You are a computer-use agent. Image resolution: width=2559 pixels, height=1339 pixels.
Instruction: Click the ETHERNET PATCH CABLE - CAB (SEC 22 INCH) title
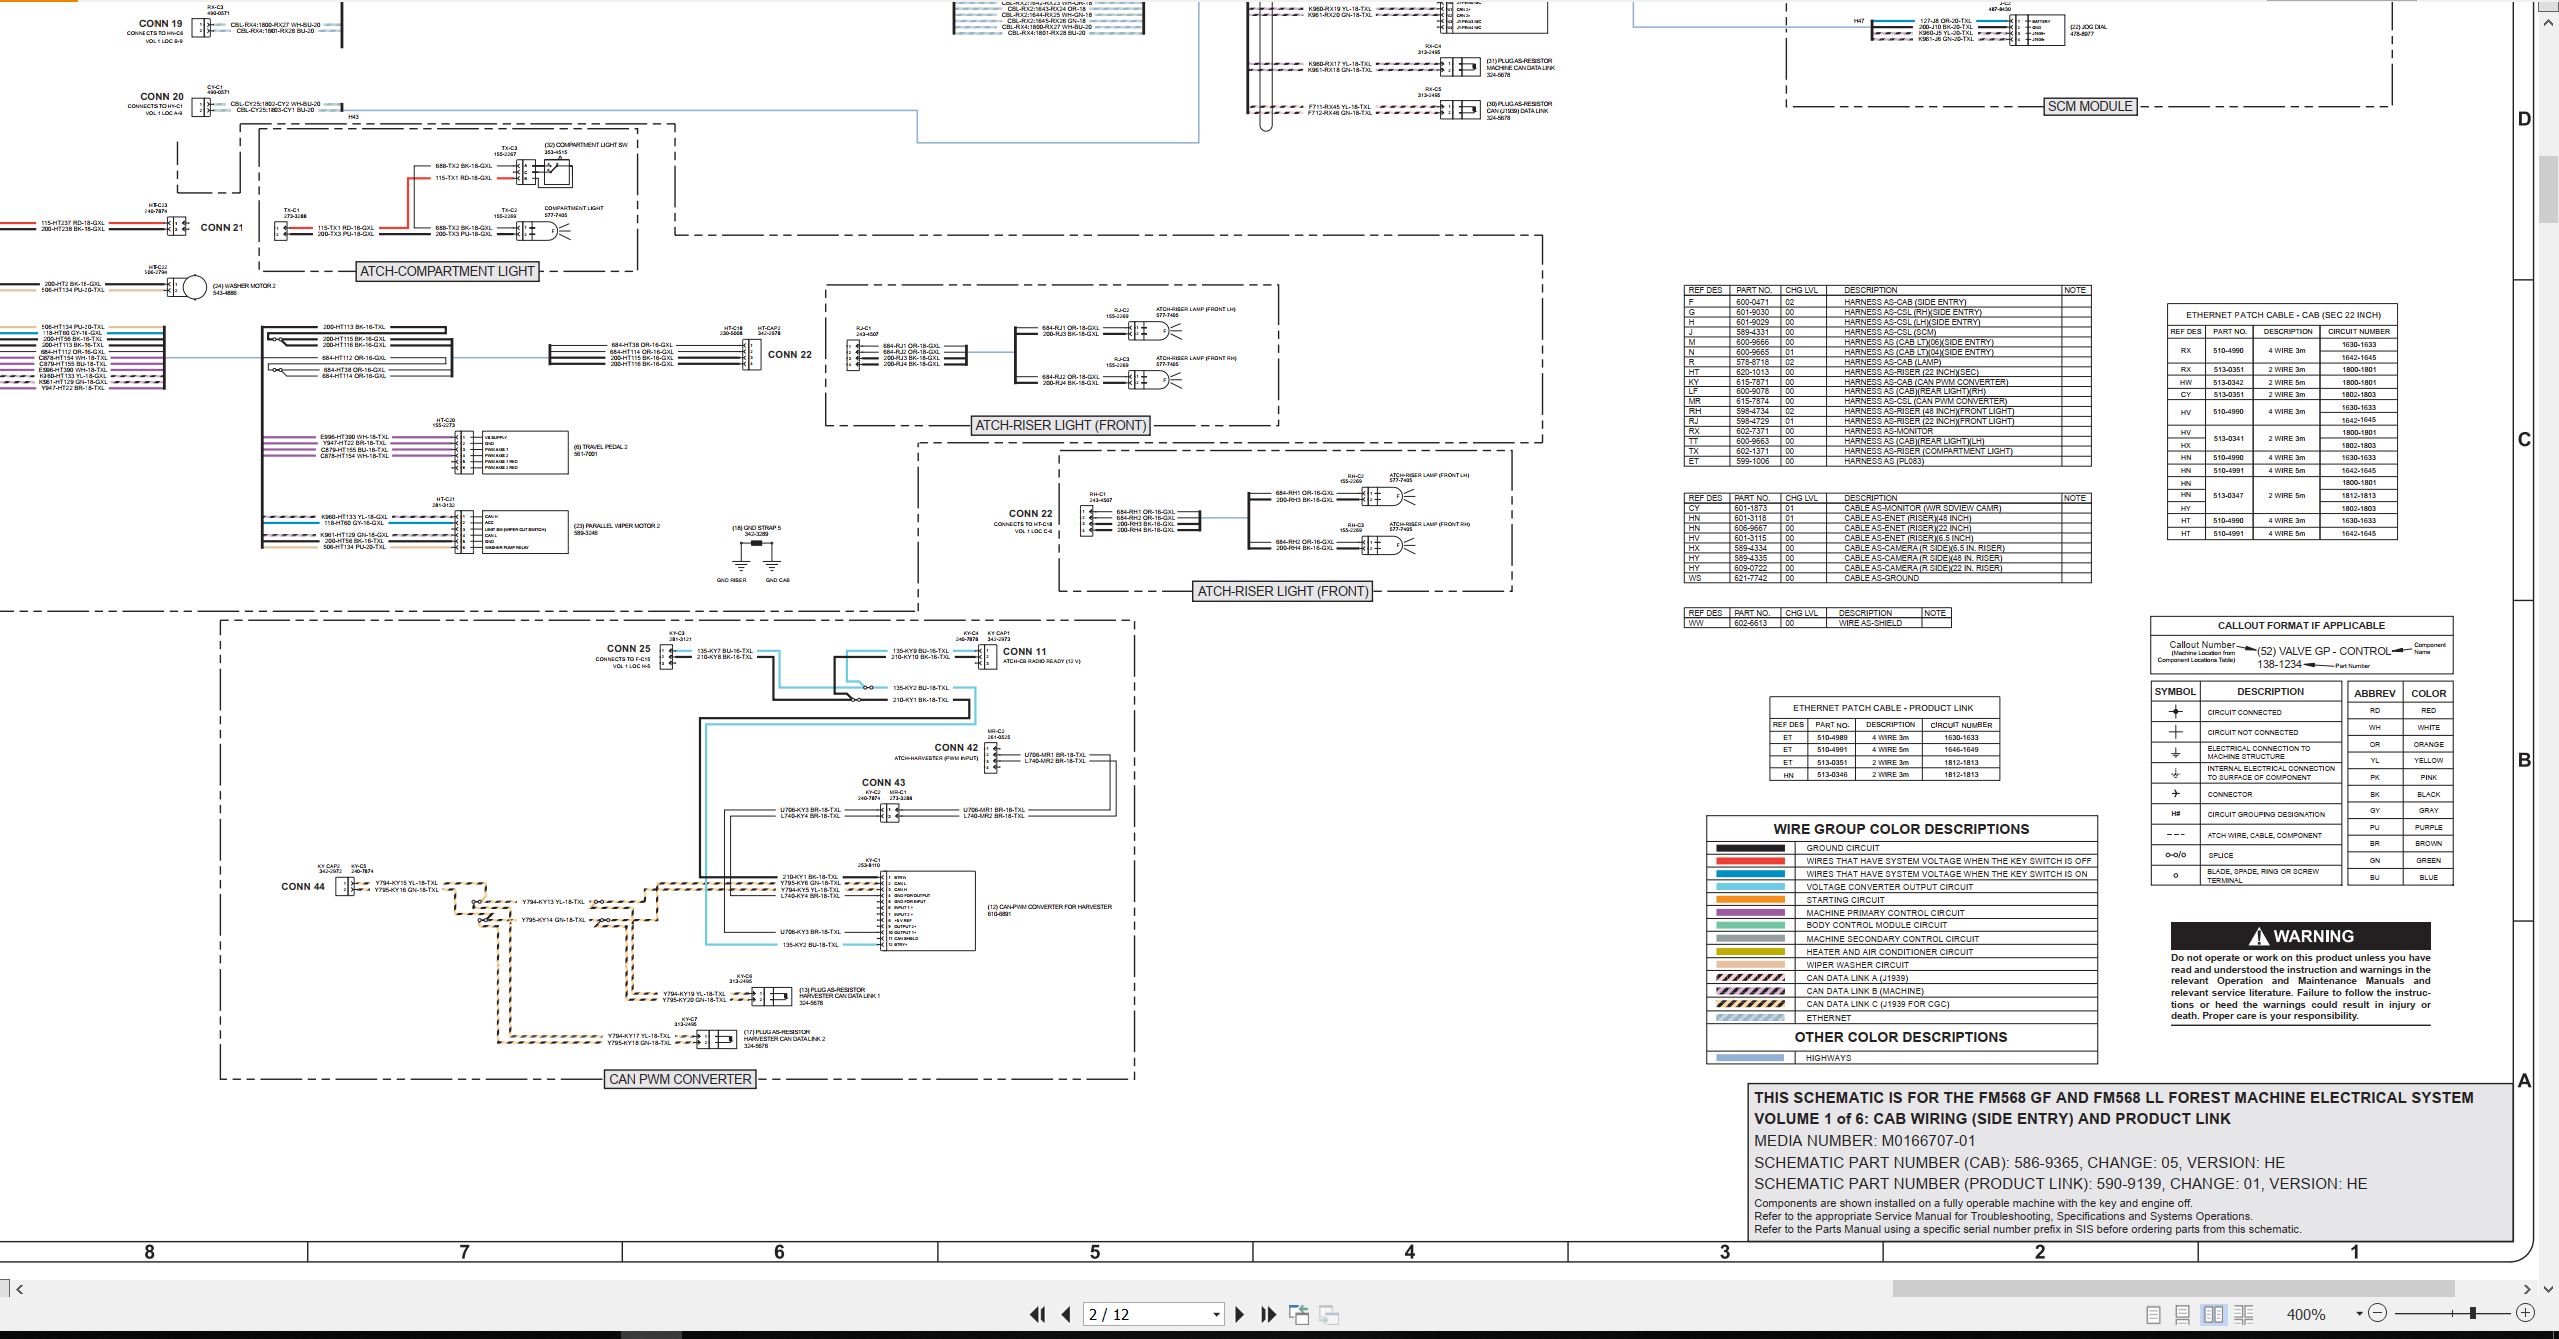pyautogui.click(x=2281, y=315)
